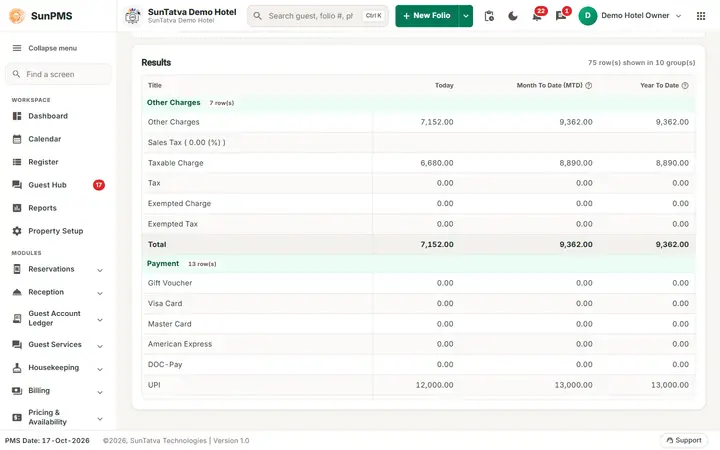Image resolution: width=720 pixels, height=450 pixels.
Task: Open Guest Hub from the sidebar
Action: (47, 185)
